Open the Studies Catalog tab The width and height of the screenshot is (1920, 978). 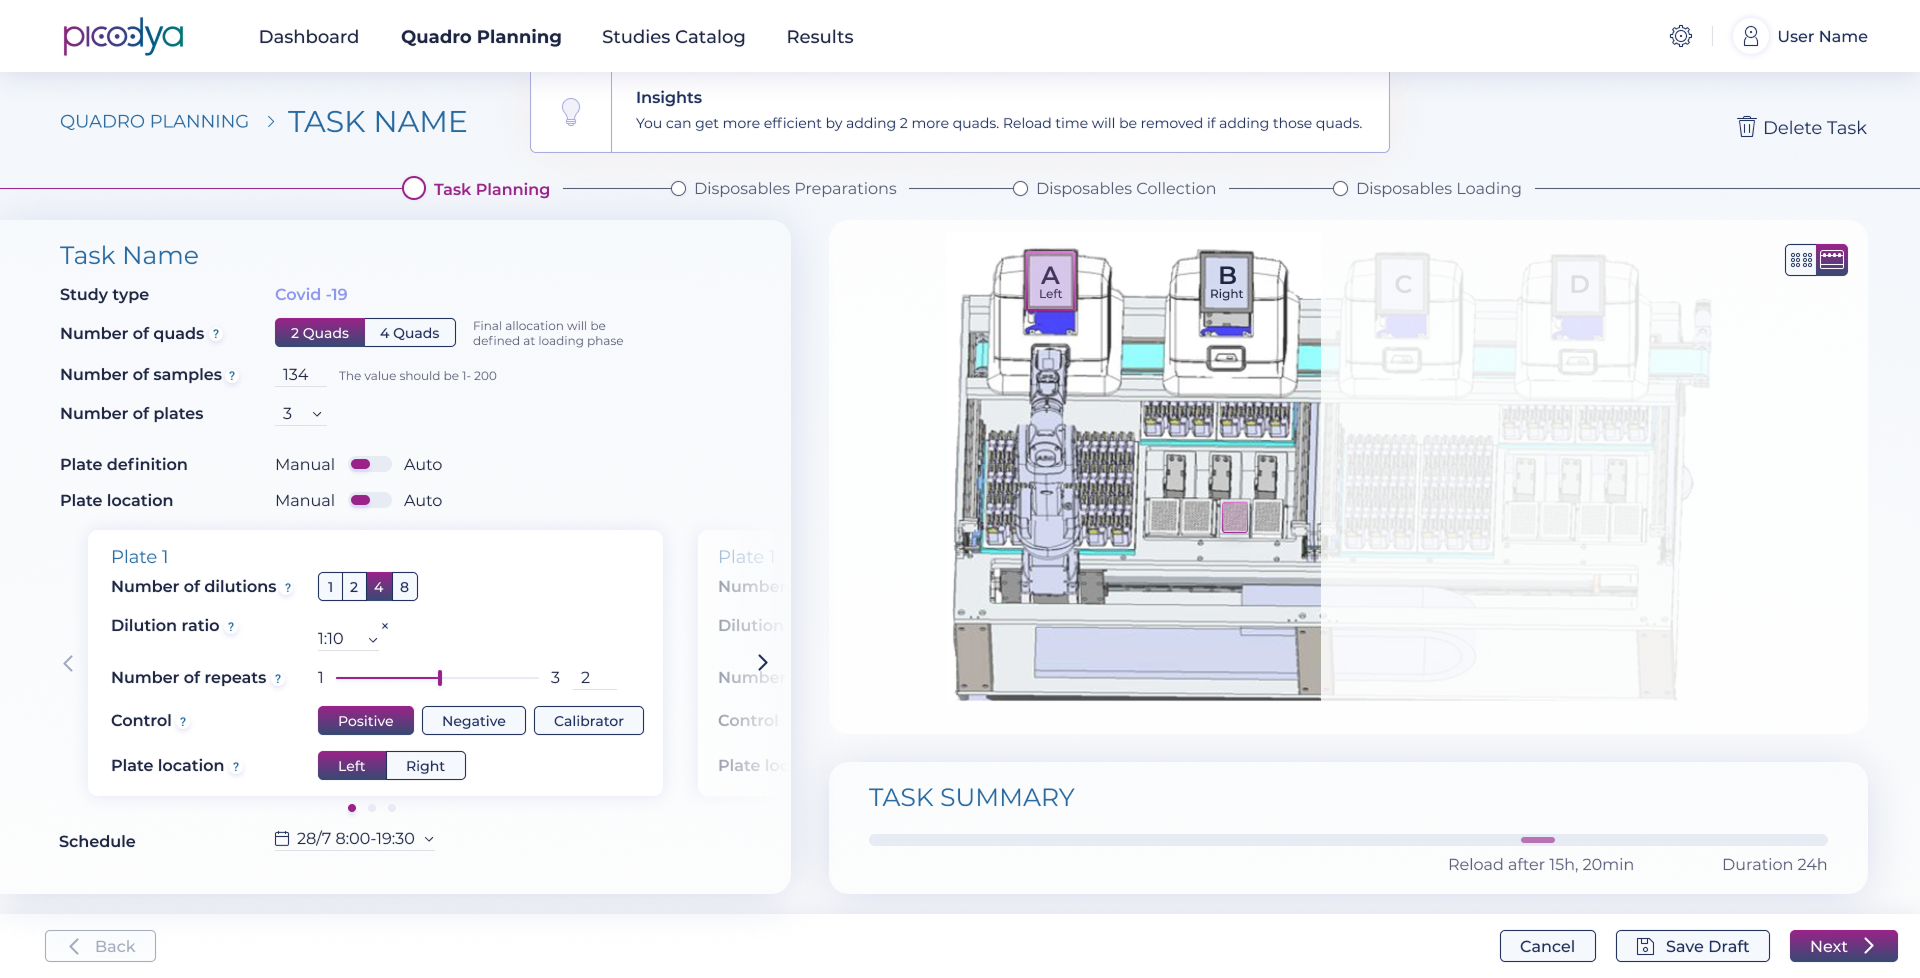(673, 37)
